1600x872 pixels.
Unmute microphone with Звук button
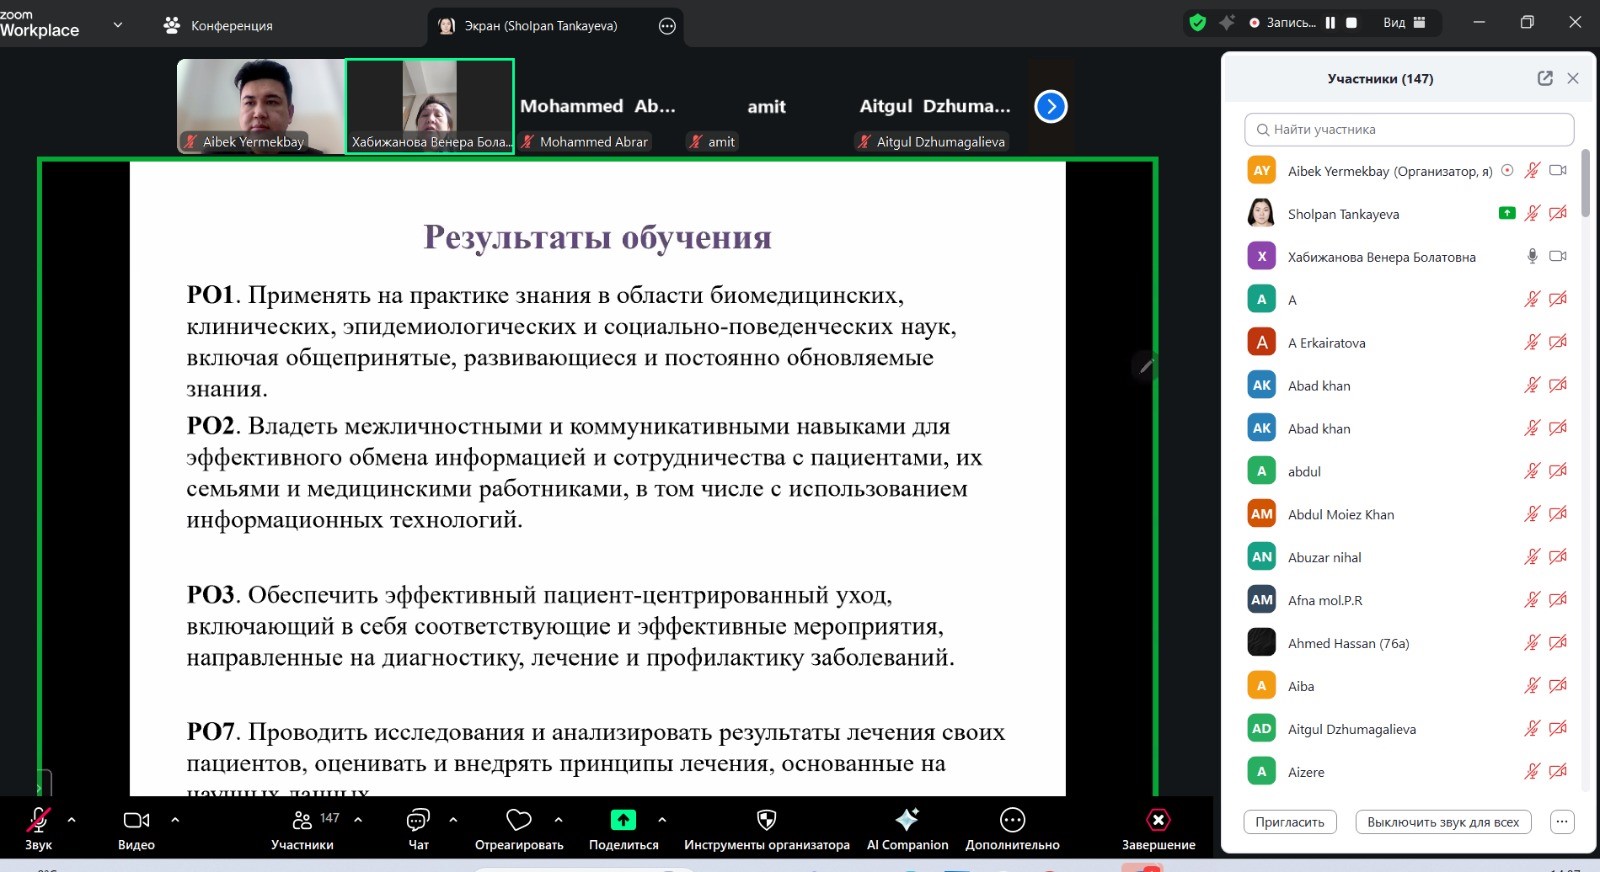[x=38, y=820]
